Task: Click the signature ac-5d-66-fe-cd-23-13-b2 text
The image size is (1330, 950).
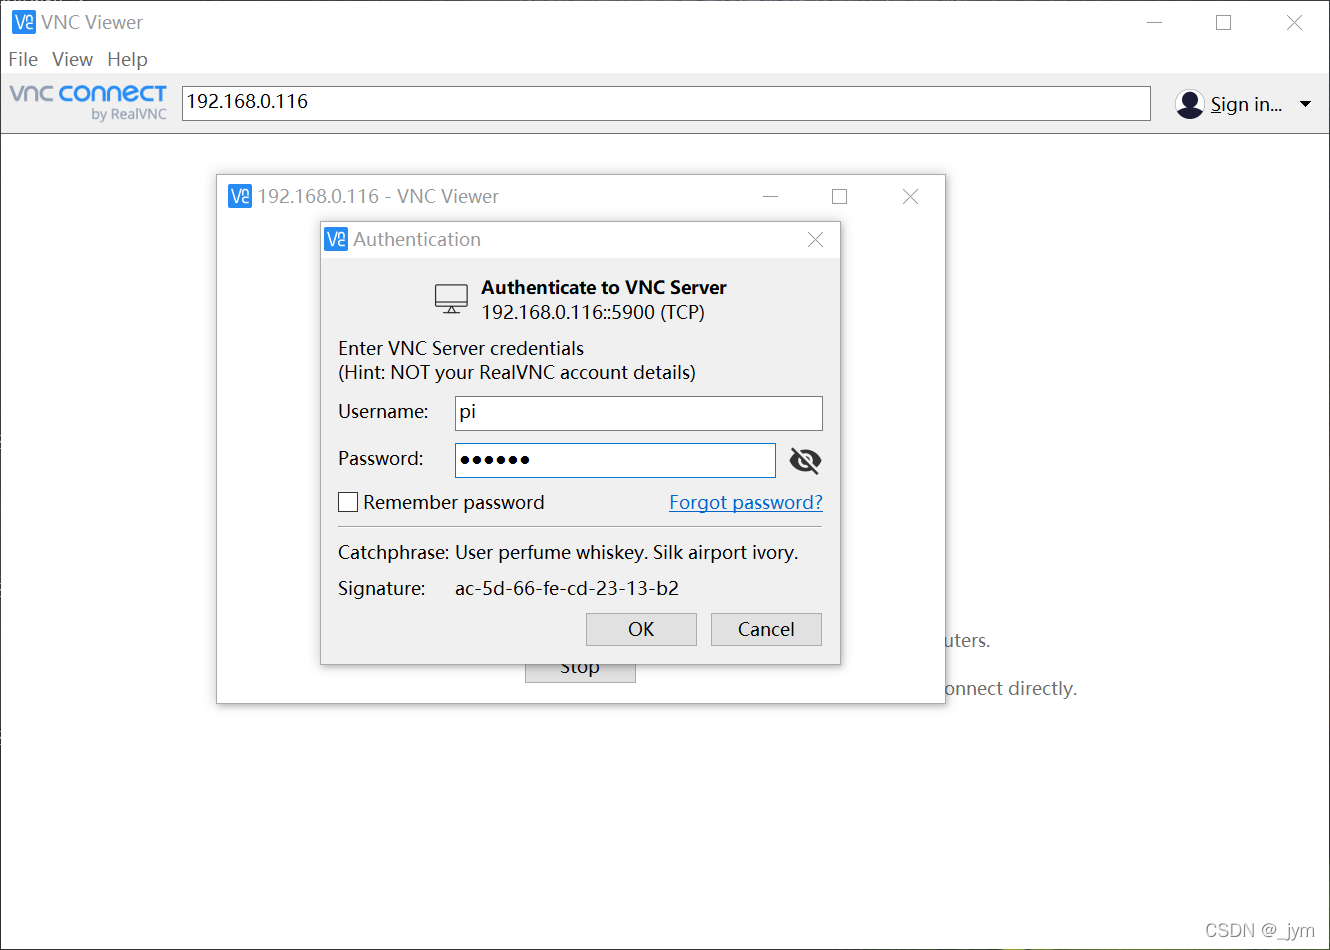Action: click(567, 588)
